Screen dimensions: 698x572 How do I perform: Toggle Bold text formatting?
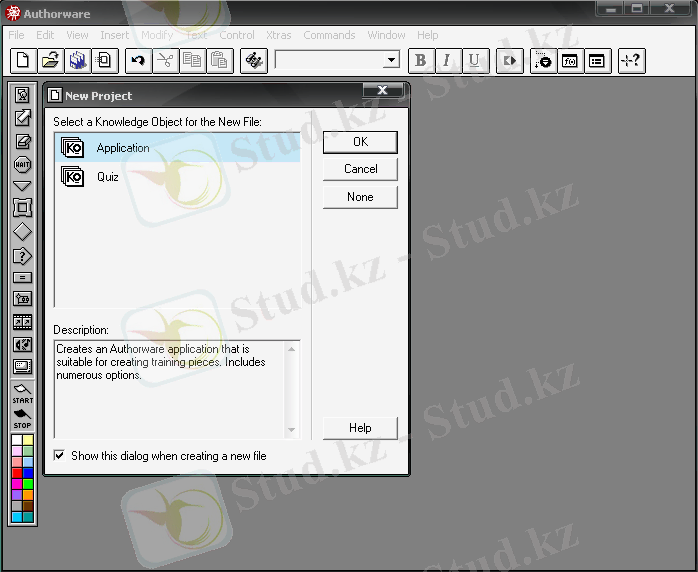[x=421, y=61]
